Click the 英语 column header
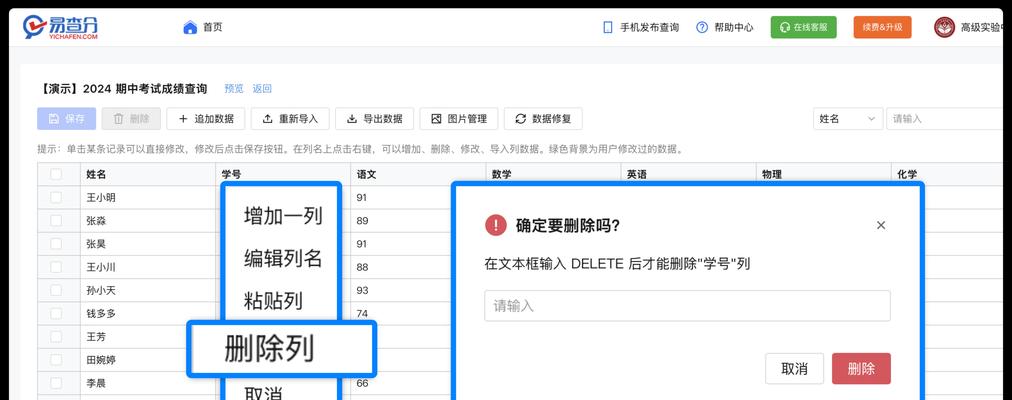 [688, 174]
